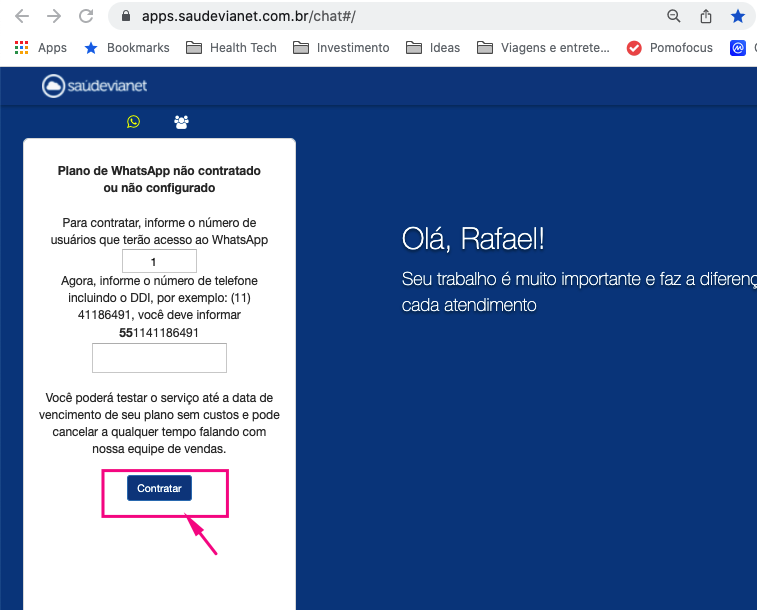The image size is (757, 610).
Task: Click the heading Plano de WhatsApp não contratado
Action: pos(159,179)
